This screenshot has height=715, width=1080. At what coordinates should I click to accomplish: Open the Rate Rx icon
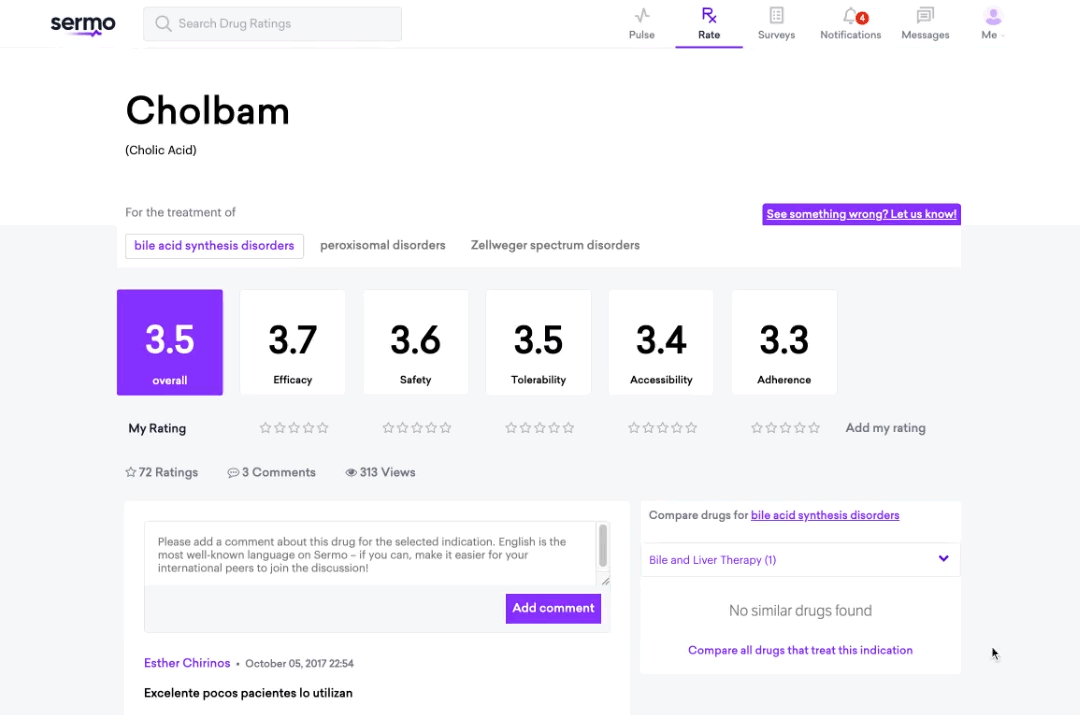click(709, 15)
